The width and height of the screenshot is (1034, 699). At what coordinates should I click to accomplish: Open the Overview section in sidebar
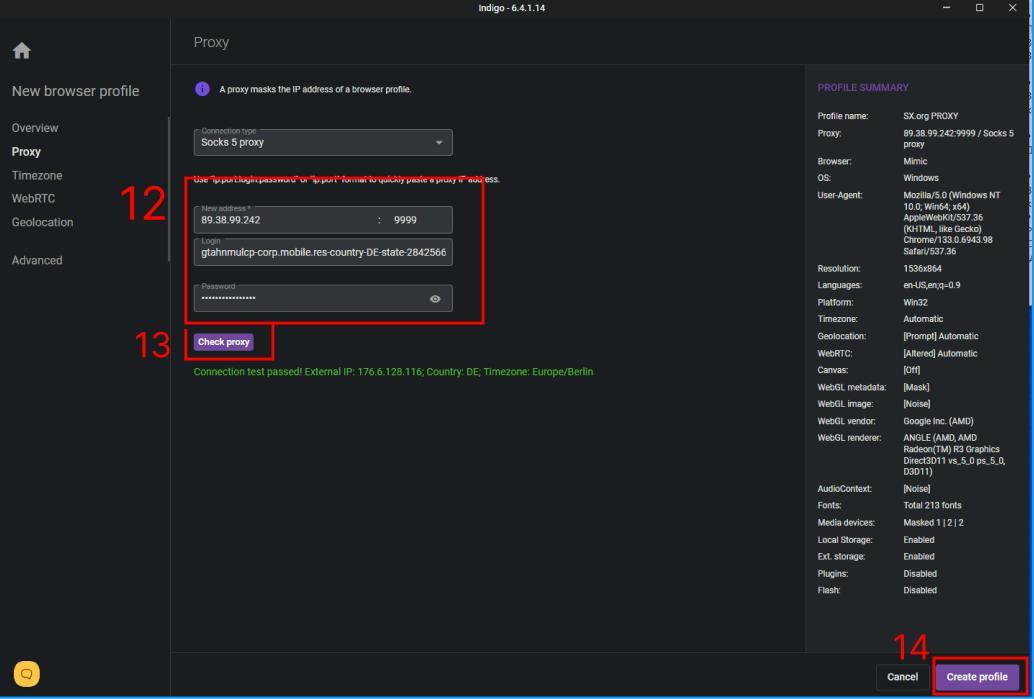point(35,128)
